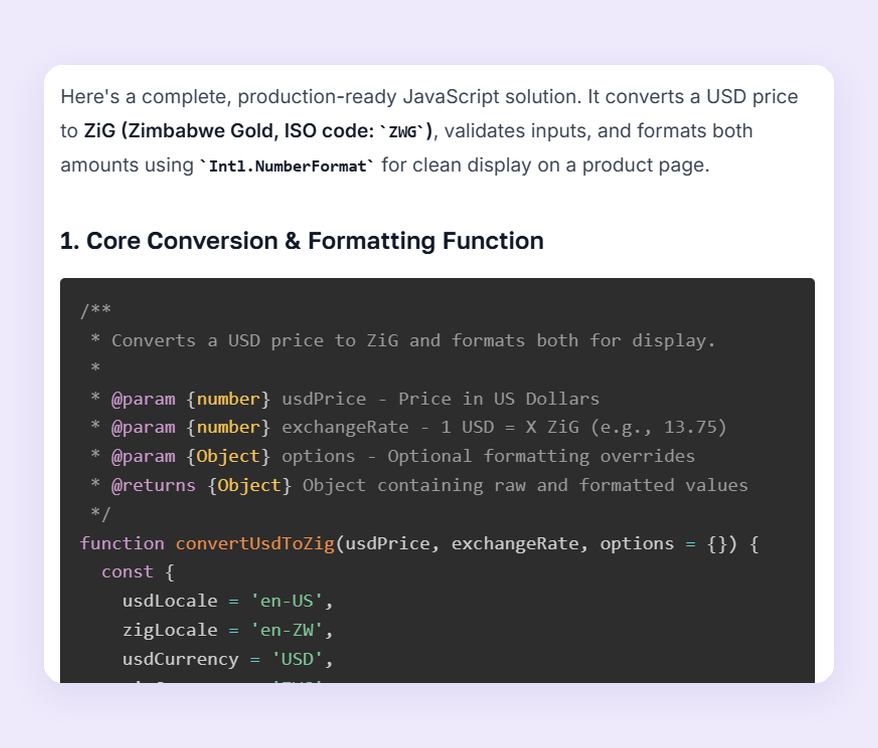Click the comment text "exchangeRate - 1 USD = X ZiG"
Viewport: 878px width, 748px height.
click(430, 428)
